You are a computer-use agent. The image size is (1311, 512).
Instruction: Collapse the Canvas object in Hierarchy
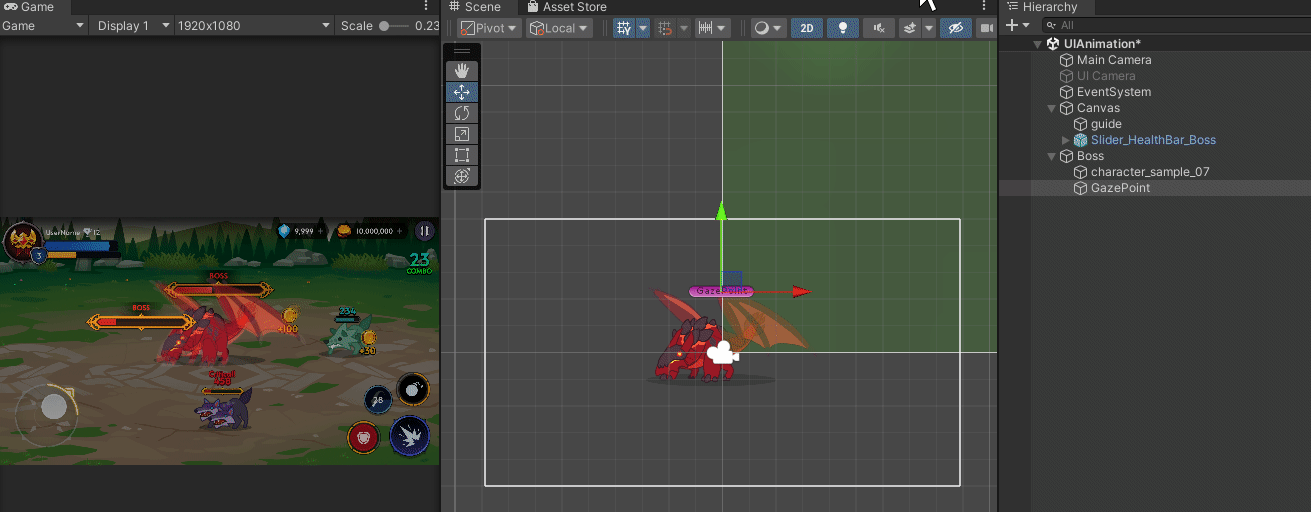pos(1052,108)
